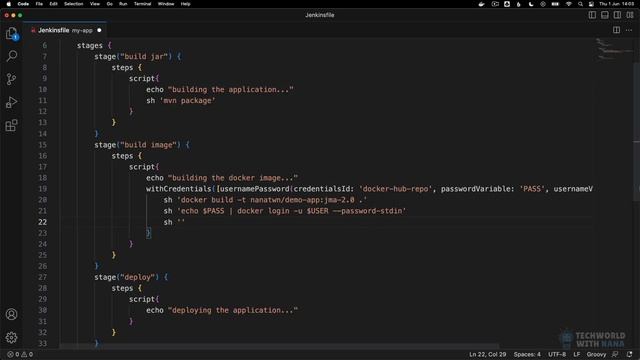Toggle bottom panel layout icon
Screen dimensions: 640x360
click(x=605, y=15)
